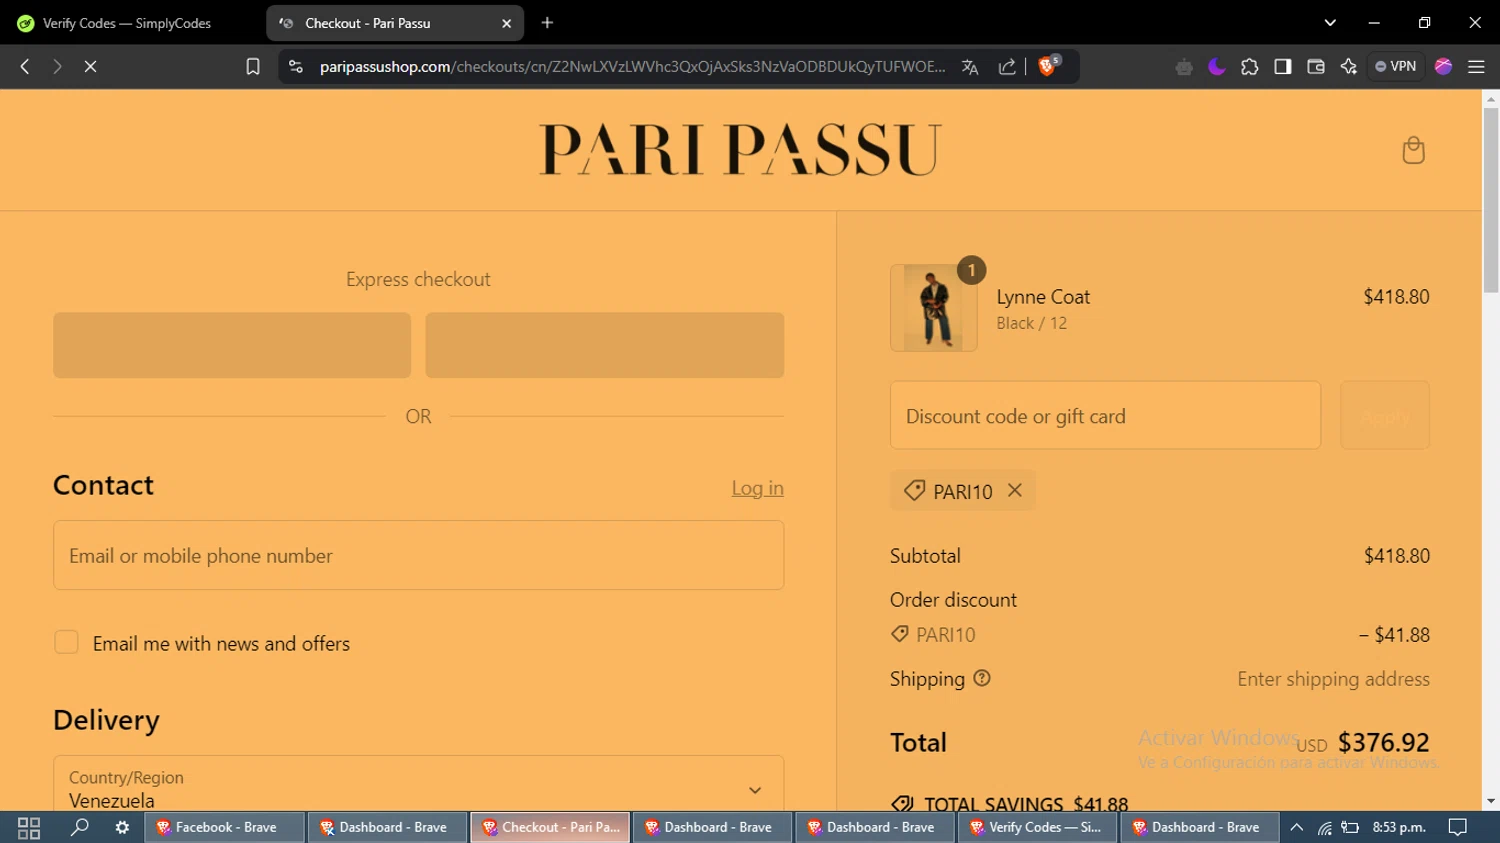Click the Apply discount button
1500x843 pixels.
pos(1385,415)
